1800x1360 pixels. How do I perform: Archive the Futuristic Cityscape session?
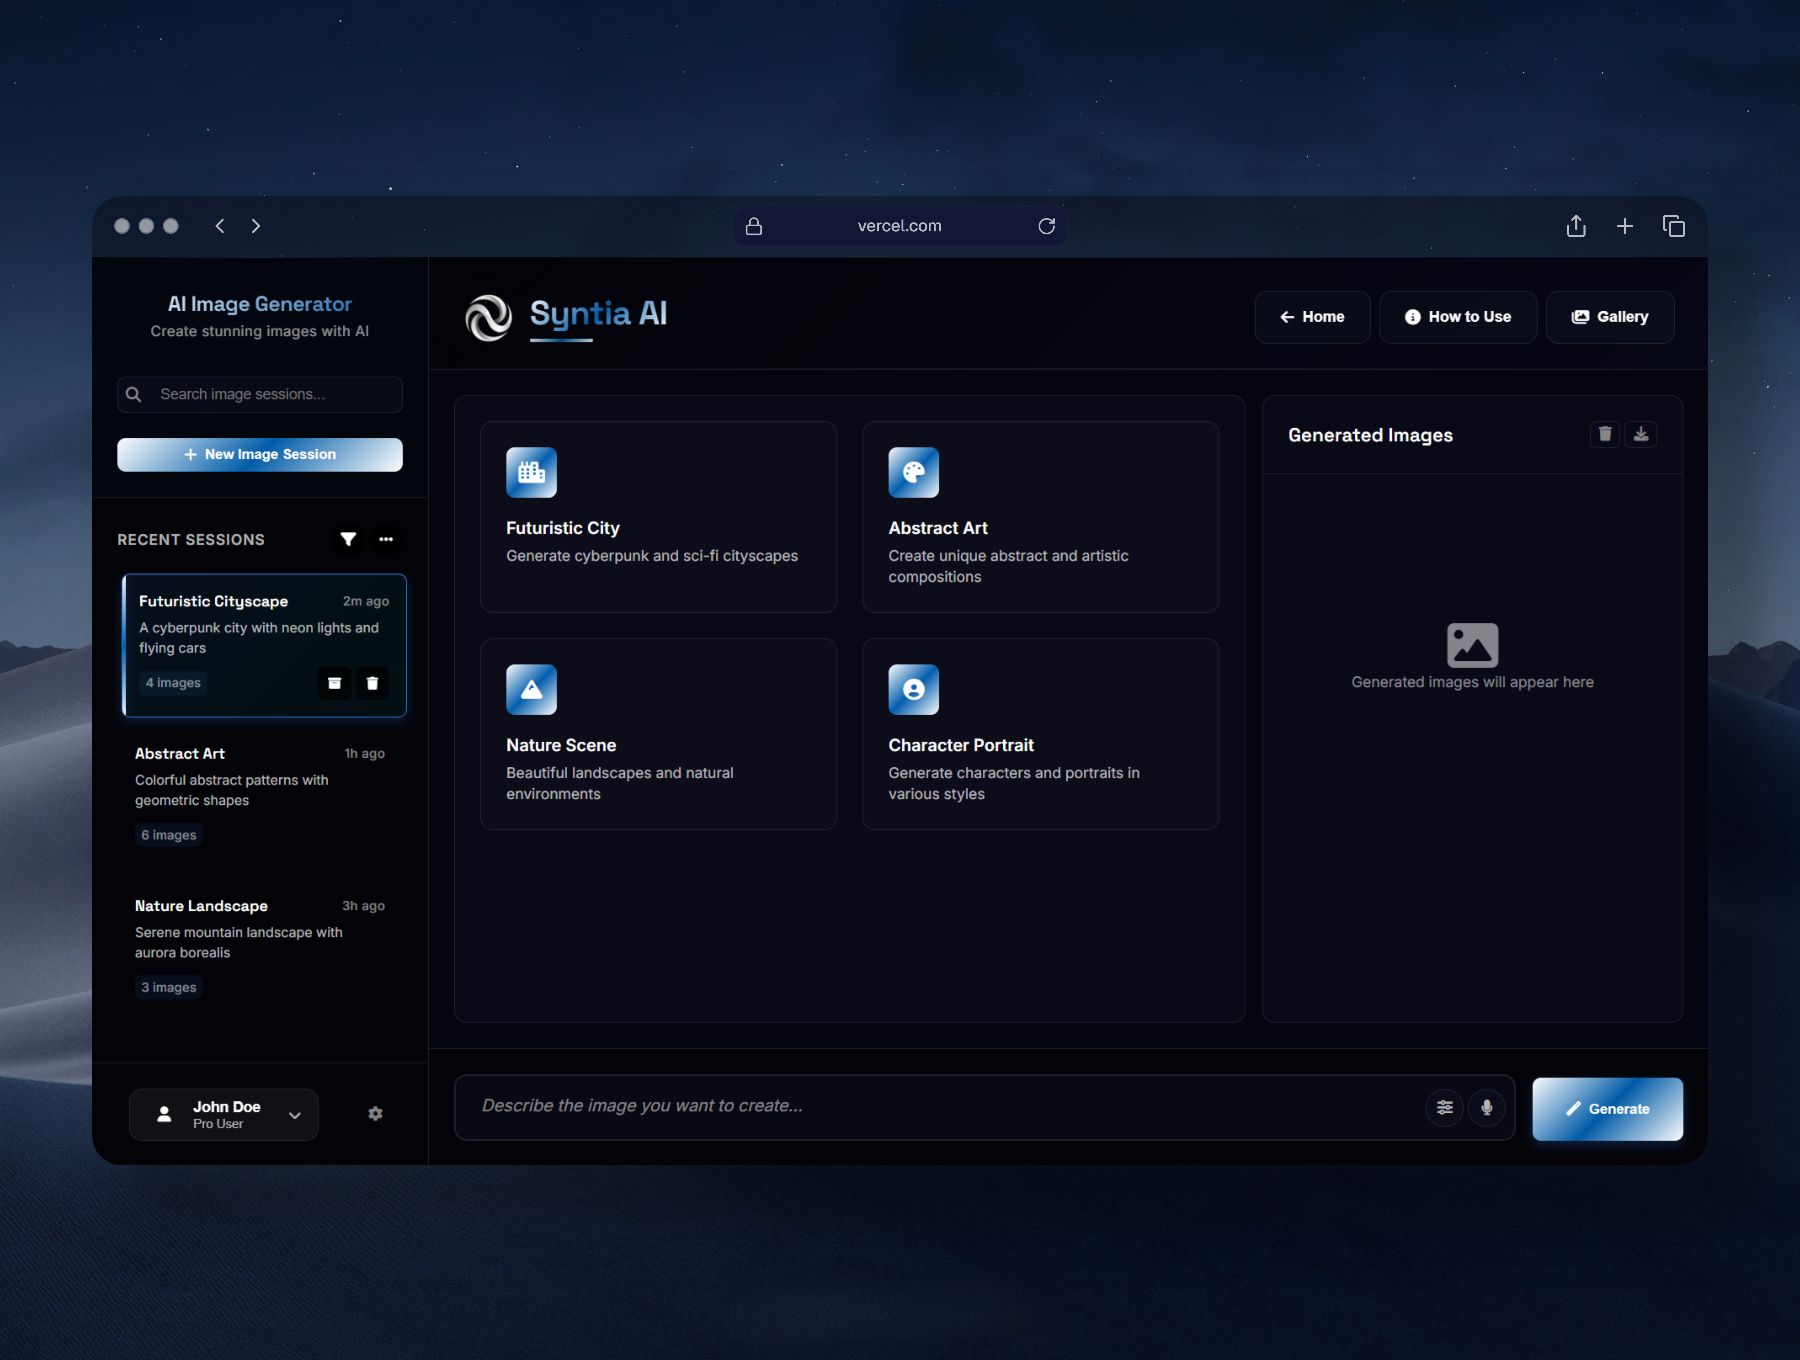click(335, 683)
